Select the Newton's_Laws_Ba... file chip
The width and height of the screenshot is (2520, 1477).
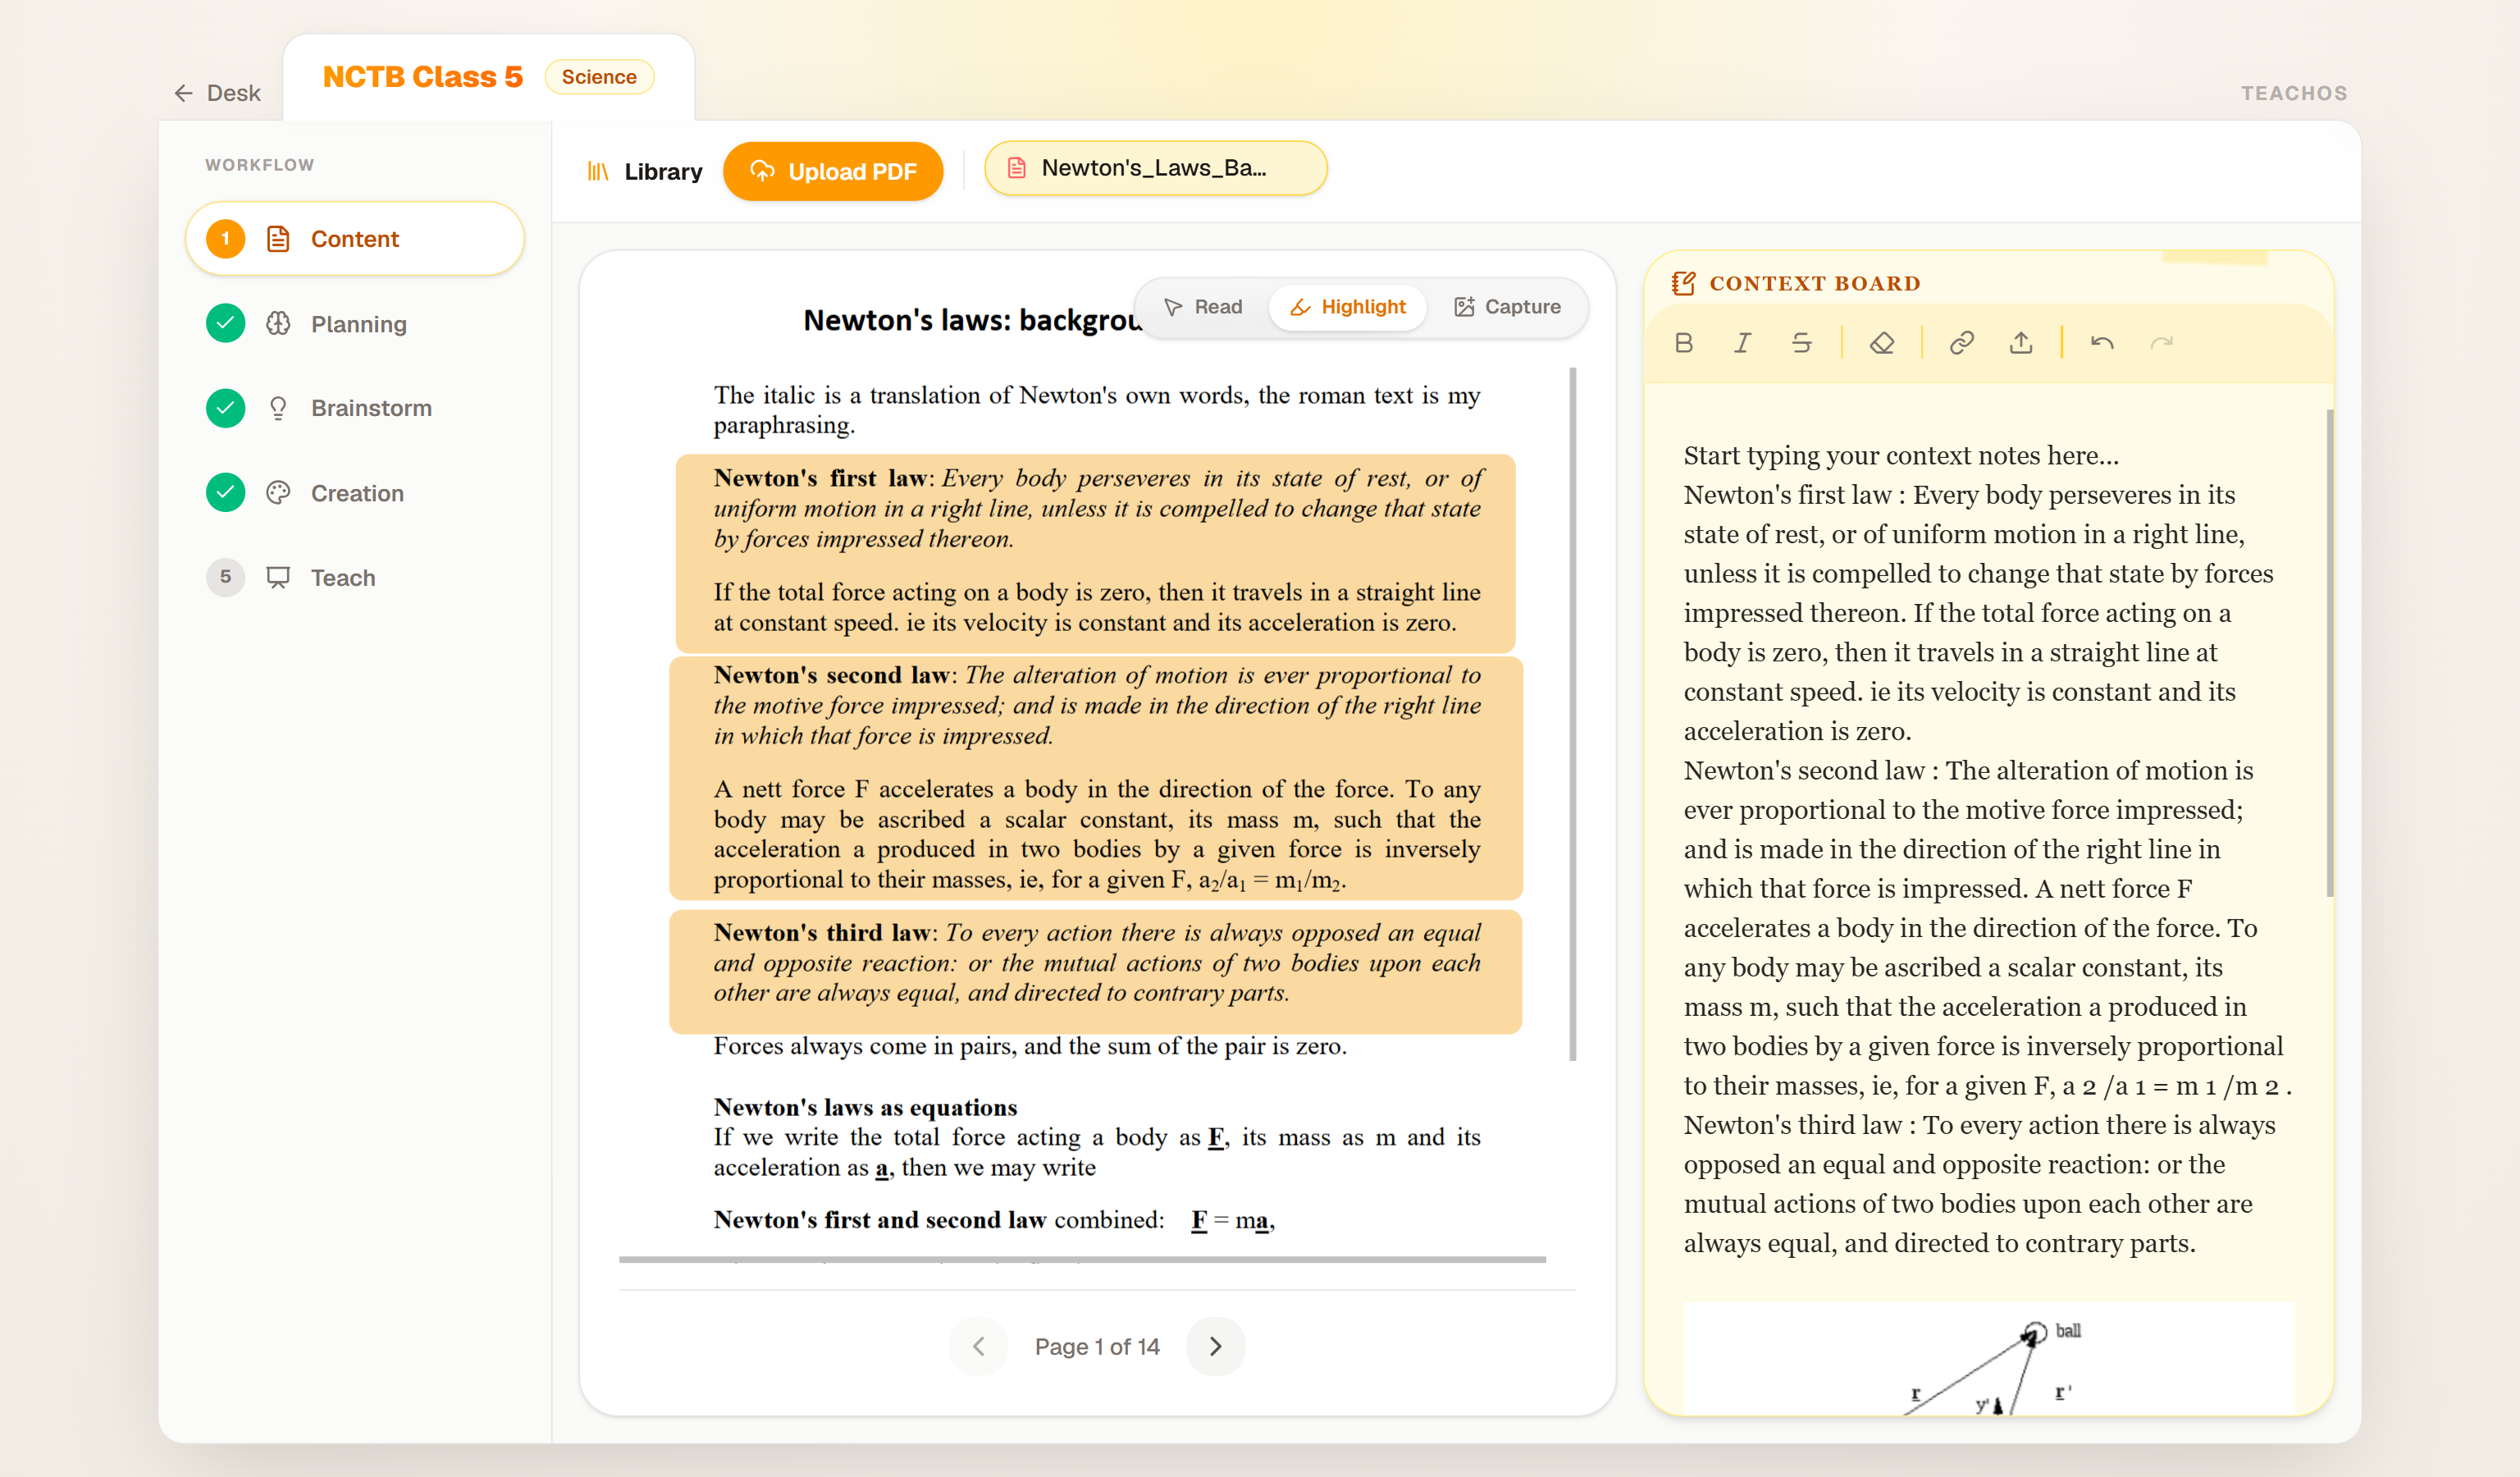tap(1156, 168)
